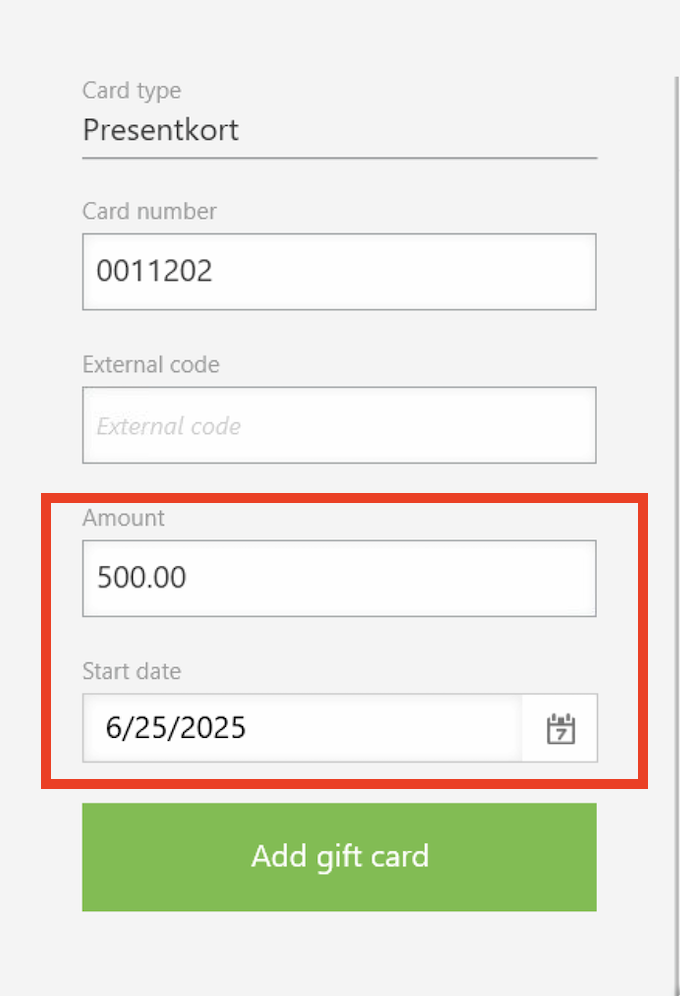Click the 500.00 amount value
The height and width of the screenshot is (996, 680).
click(x=142, y=577)
